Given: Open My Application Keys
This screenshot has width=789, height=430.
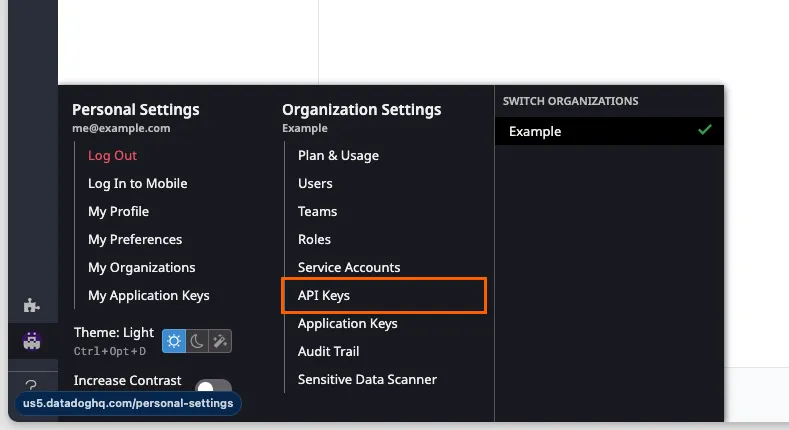Looking at the screenshot, I should (148, 296).
